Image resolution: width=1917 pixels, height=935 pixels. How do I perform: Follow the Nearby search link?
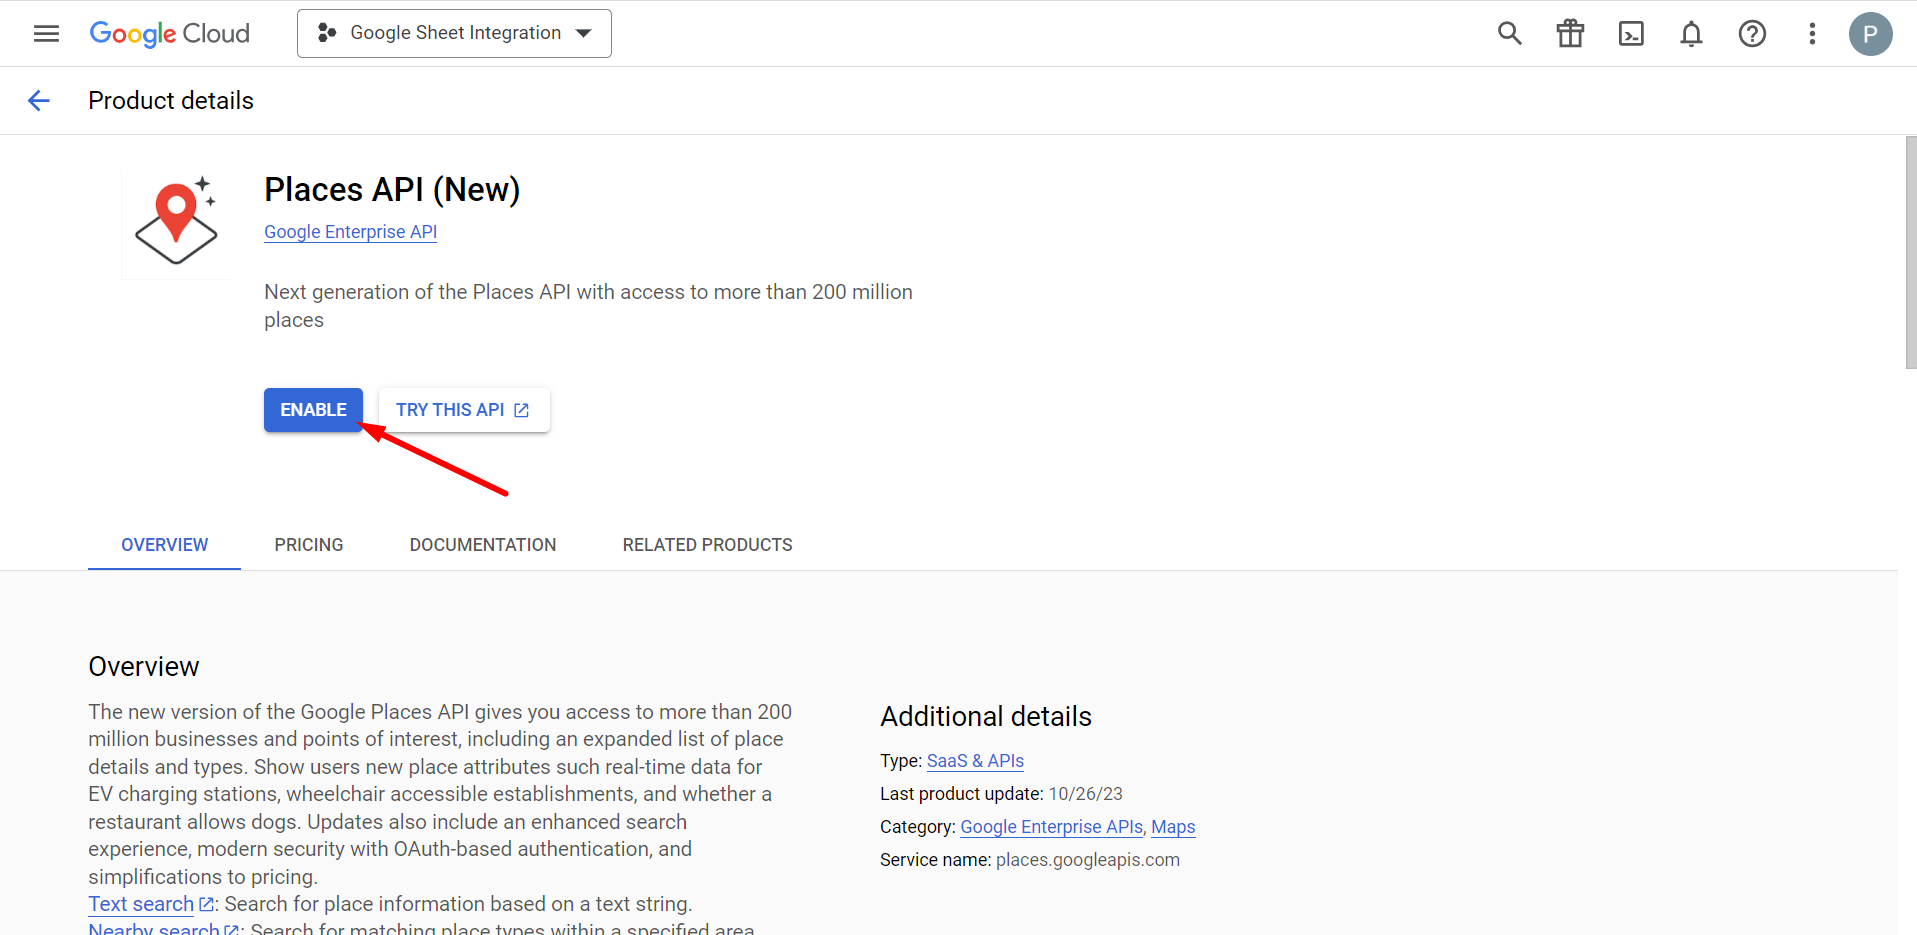pyautogui.click(x=154, y=929)
